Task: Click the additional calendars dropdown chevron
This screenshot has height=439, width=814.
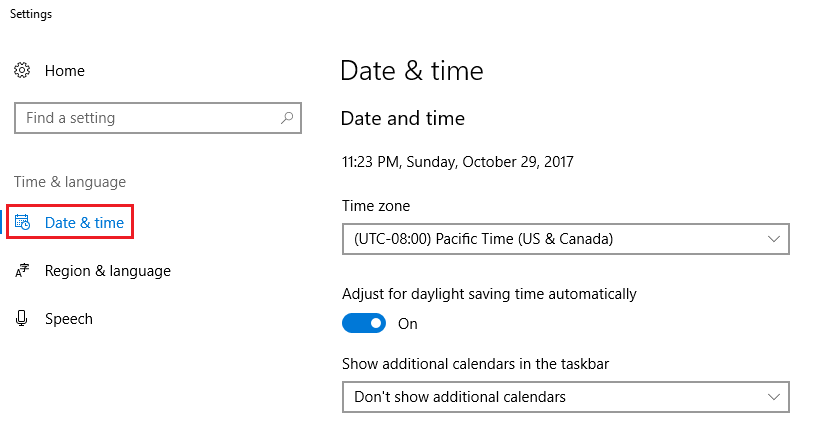Action: click(x=774, y=397)
